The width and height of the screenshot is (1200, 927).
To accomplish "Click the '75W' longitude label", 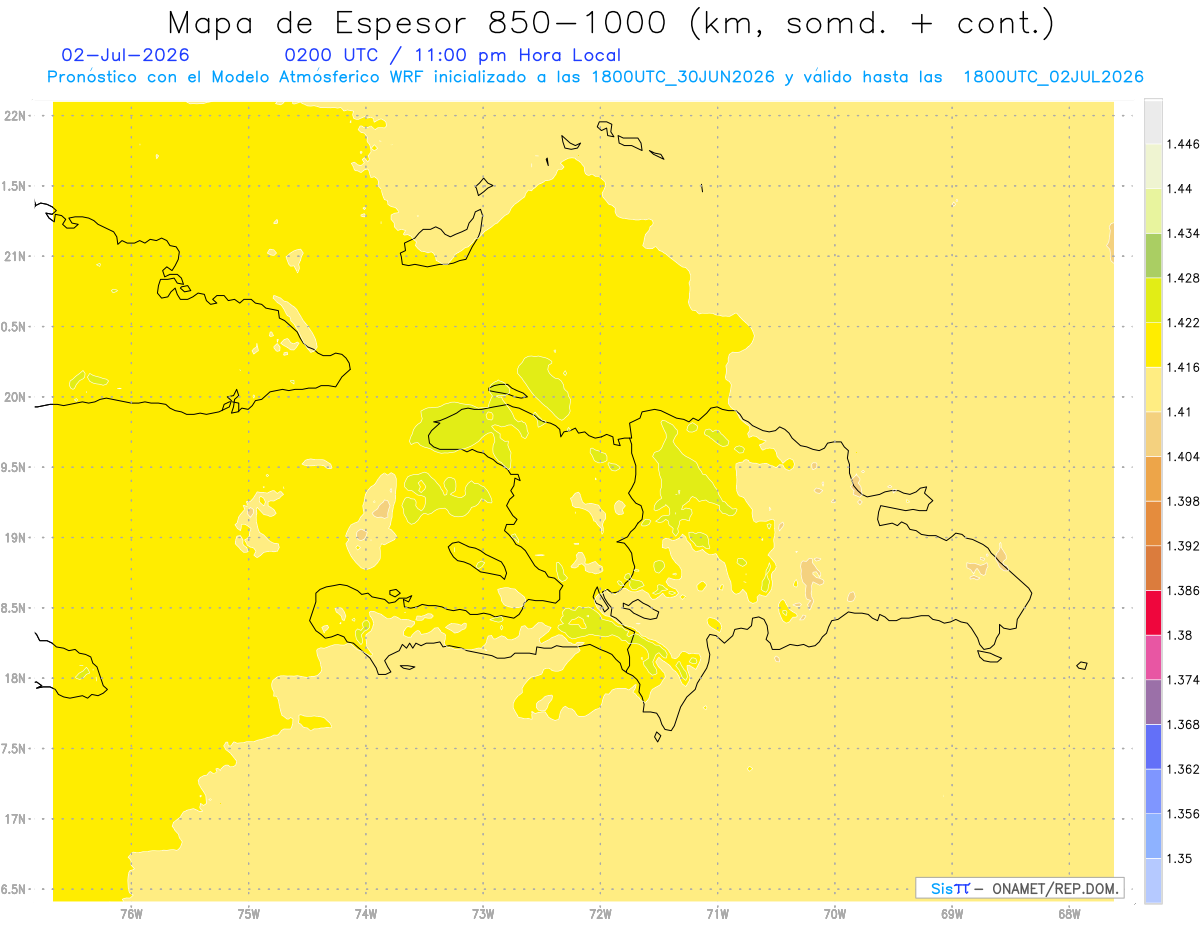I will (x=249, y=913).
